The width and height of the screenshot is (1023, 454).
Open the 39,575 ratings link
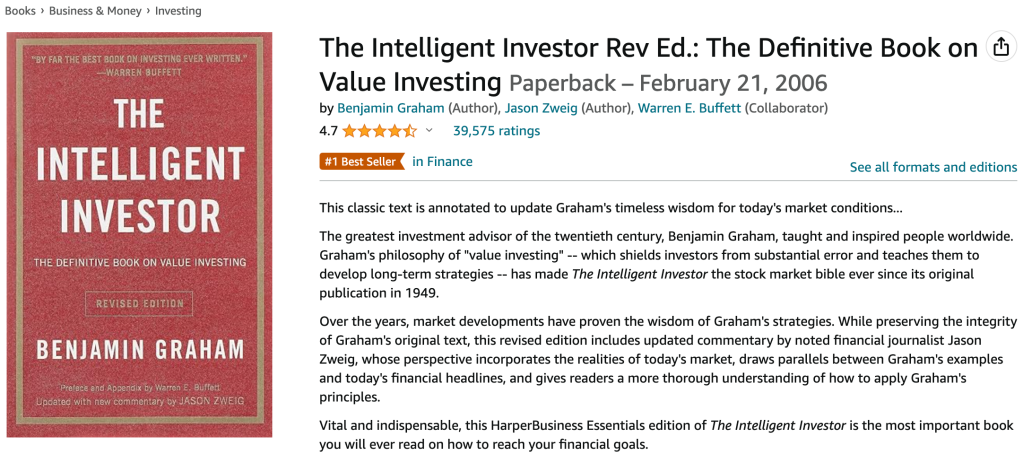coord(496,131)
